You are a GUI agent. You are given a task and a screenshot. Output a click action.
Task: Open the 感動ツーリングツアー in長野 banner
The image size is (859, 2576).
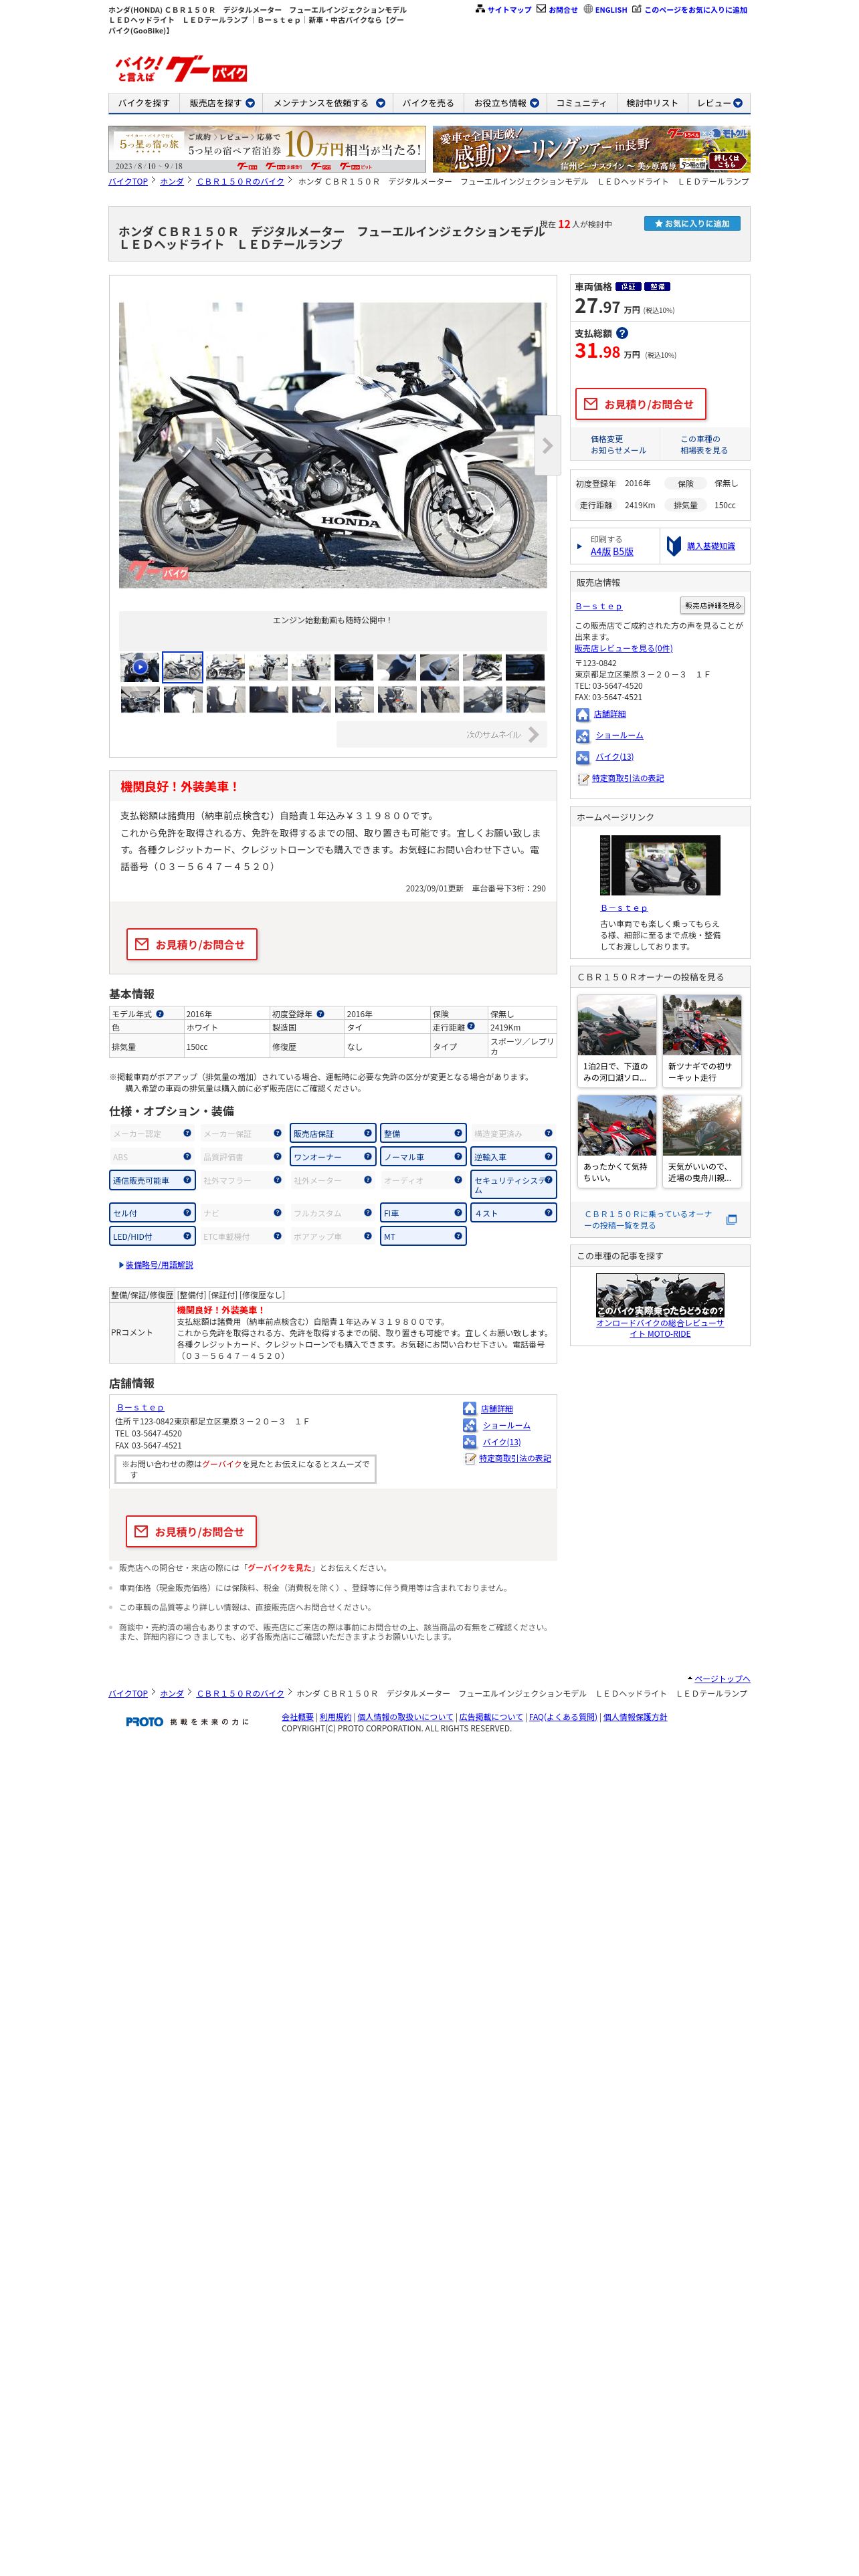click(591, 149)
